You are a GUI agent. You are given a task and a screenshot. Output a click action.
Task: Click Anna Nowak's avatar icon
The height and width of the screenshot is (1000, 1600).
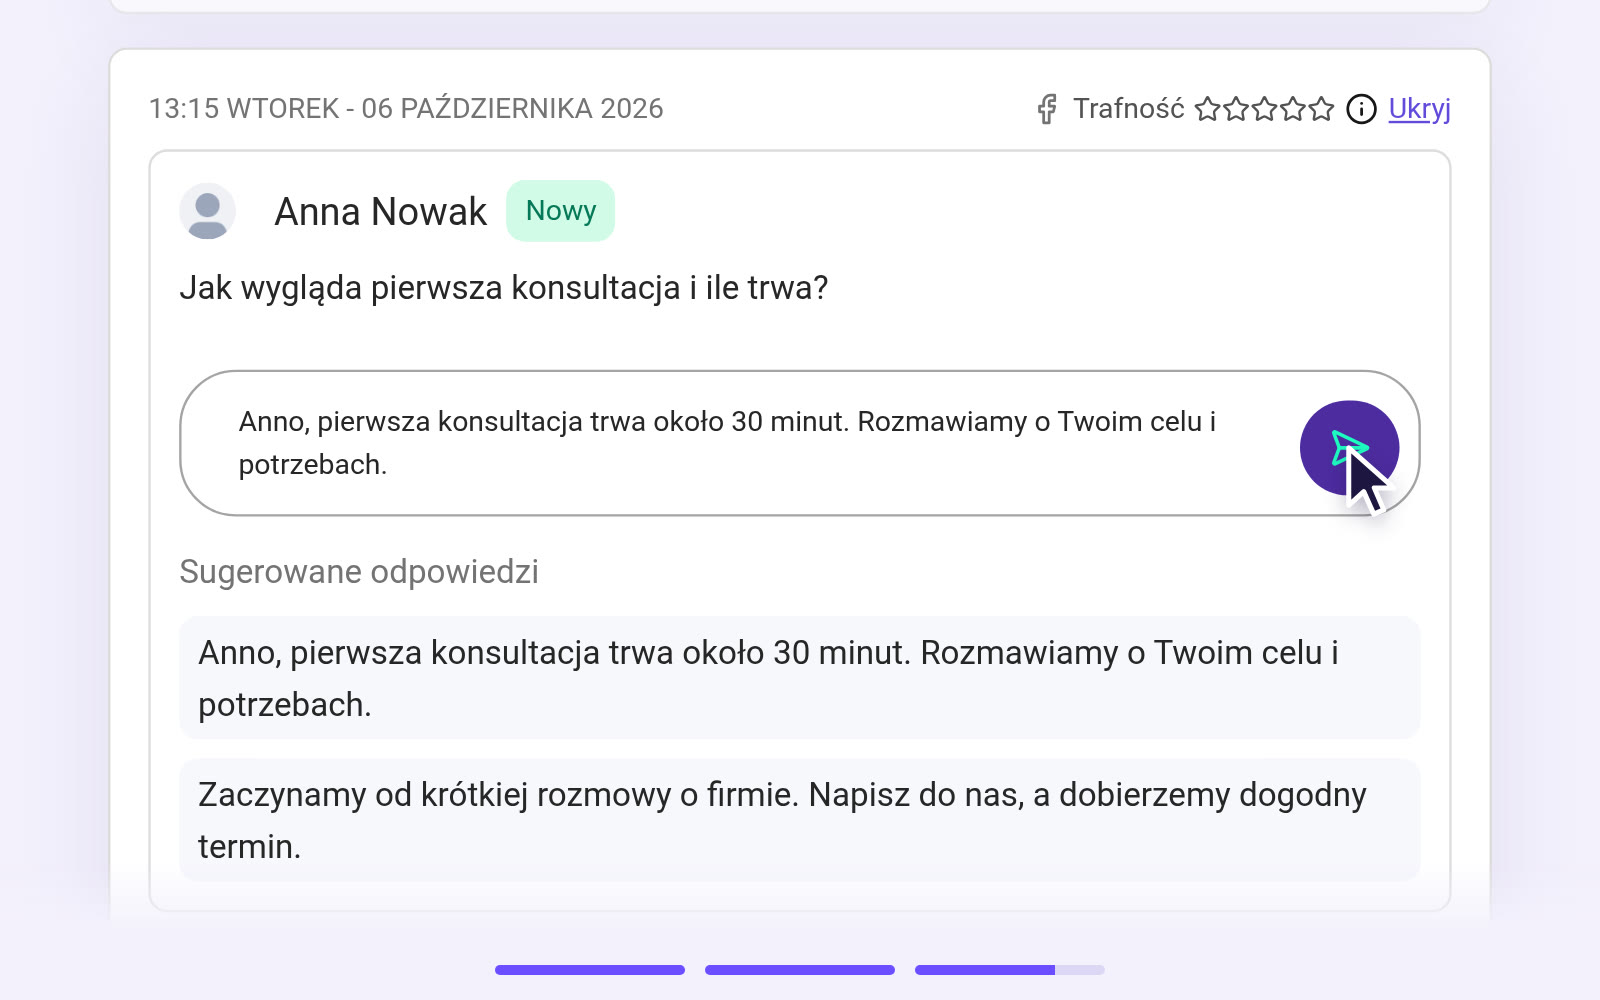208,211
